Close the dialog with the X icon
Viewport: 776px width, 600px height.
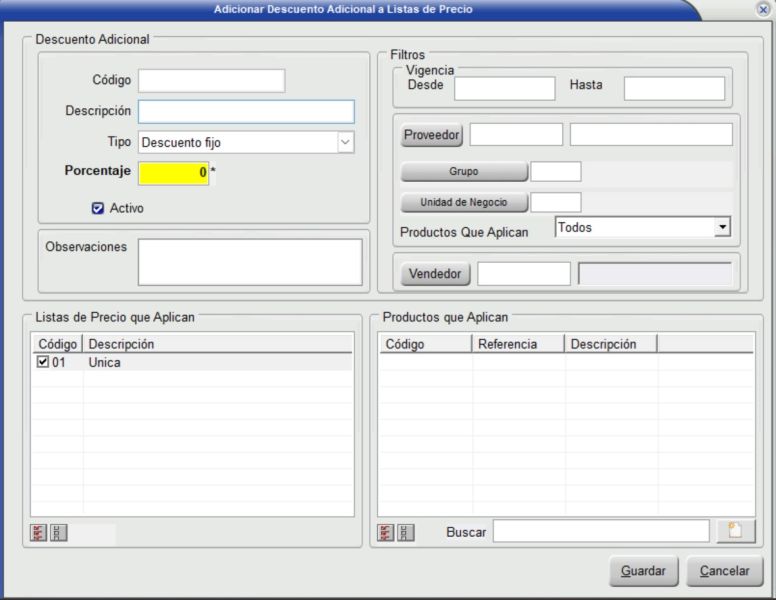(763, 9)
